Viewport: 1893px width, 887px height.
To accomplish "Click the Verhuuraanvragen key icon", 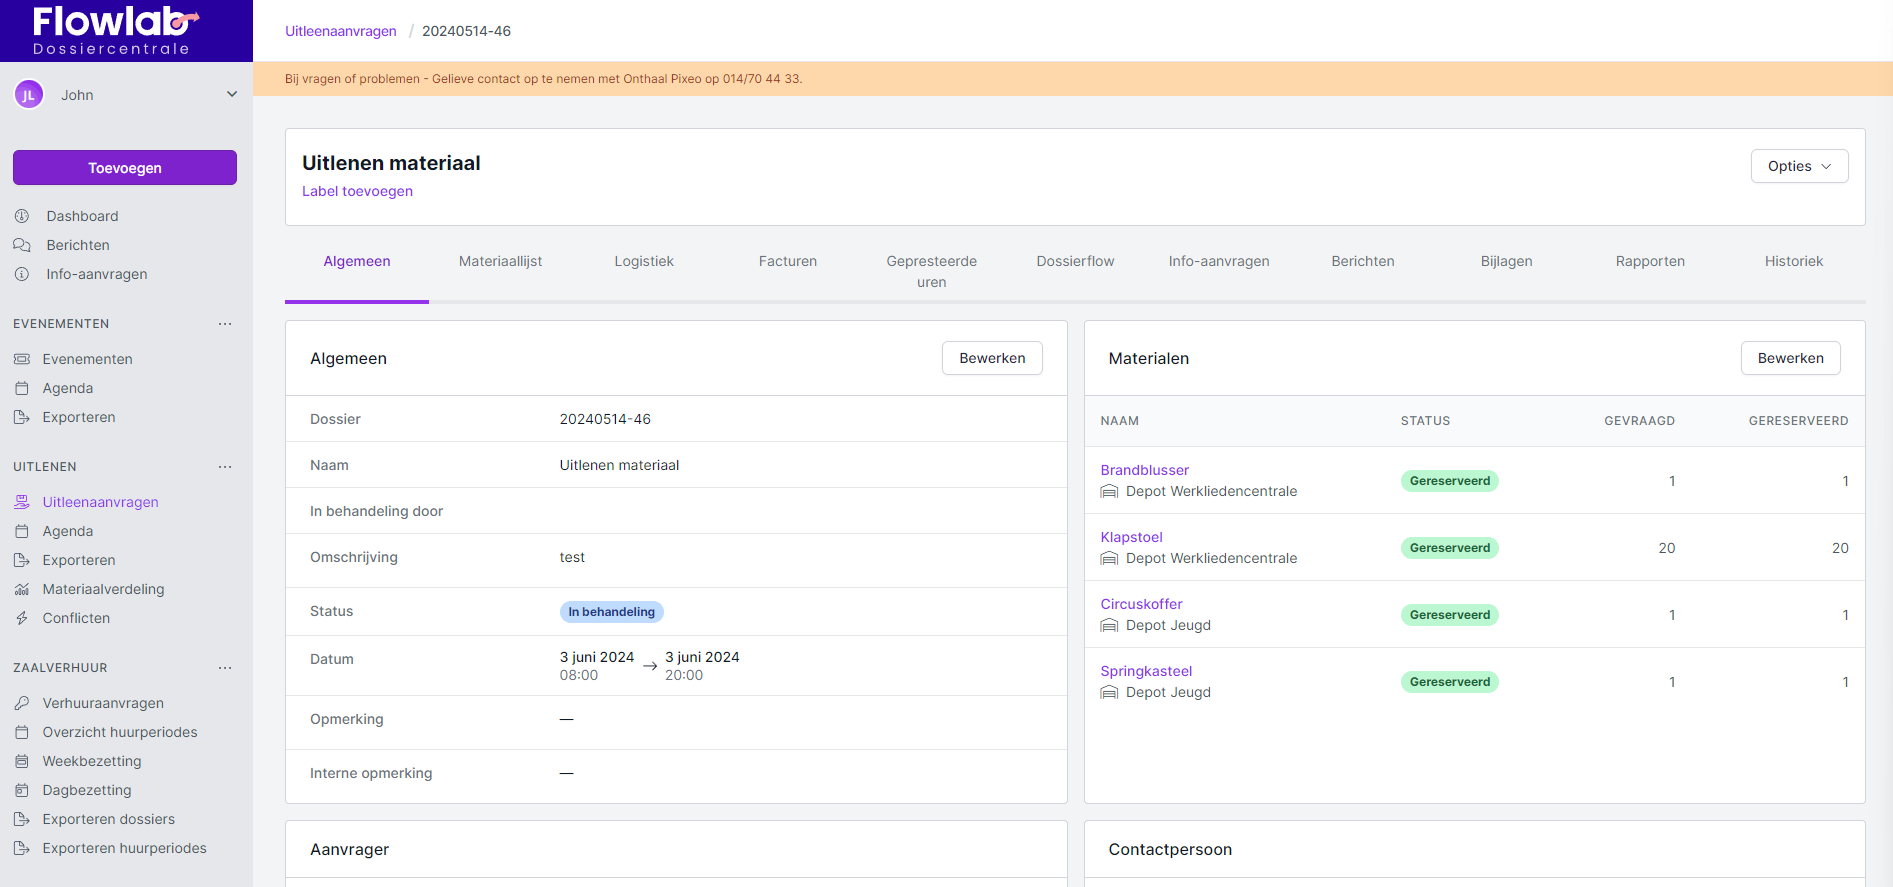I will coord(22,703).
